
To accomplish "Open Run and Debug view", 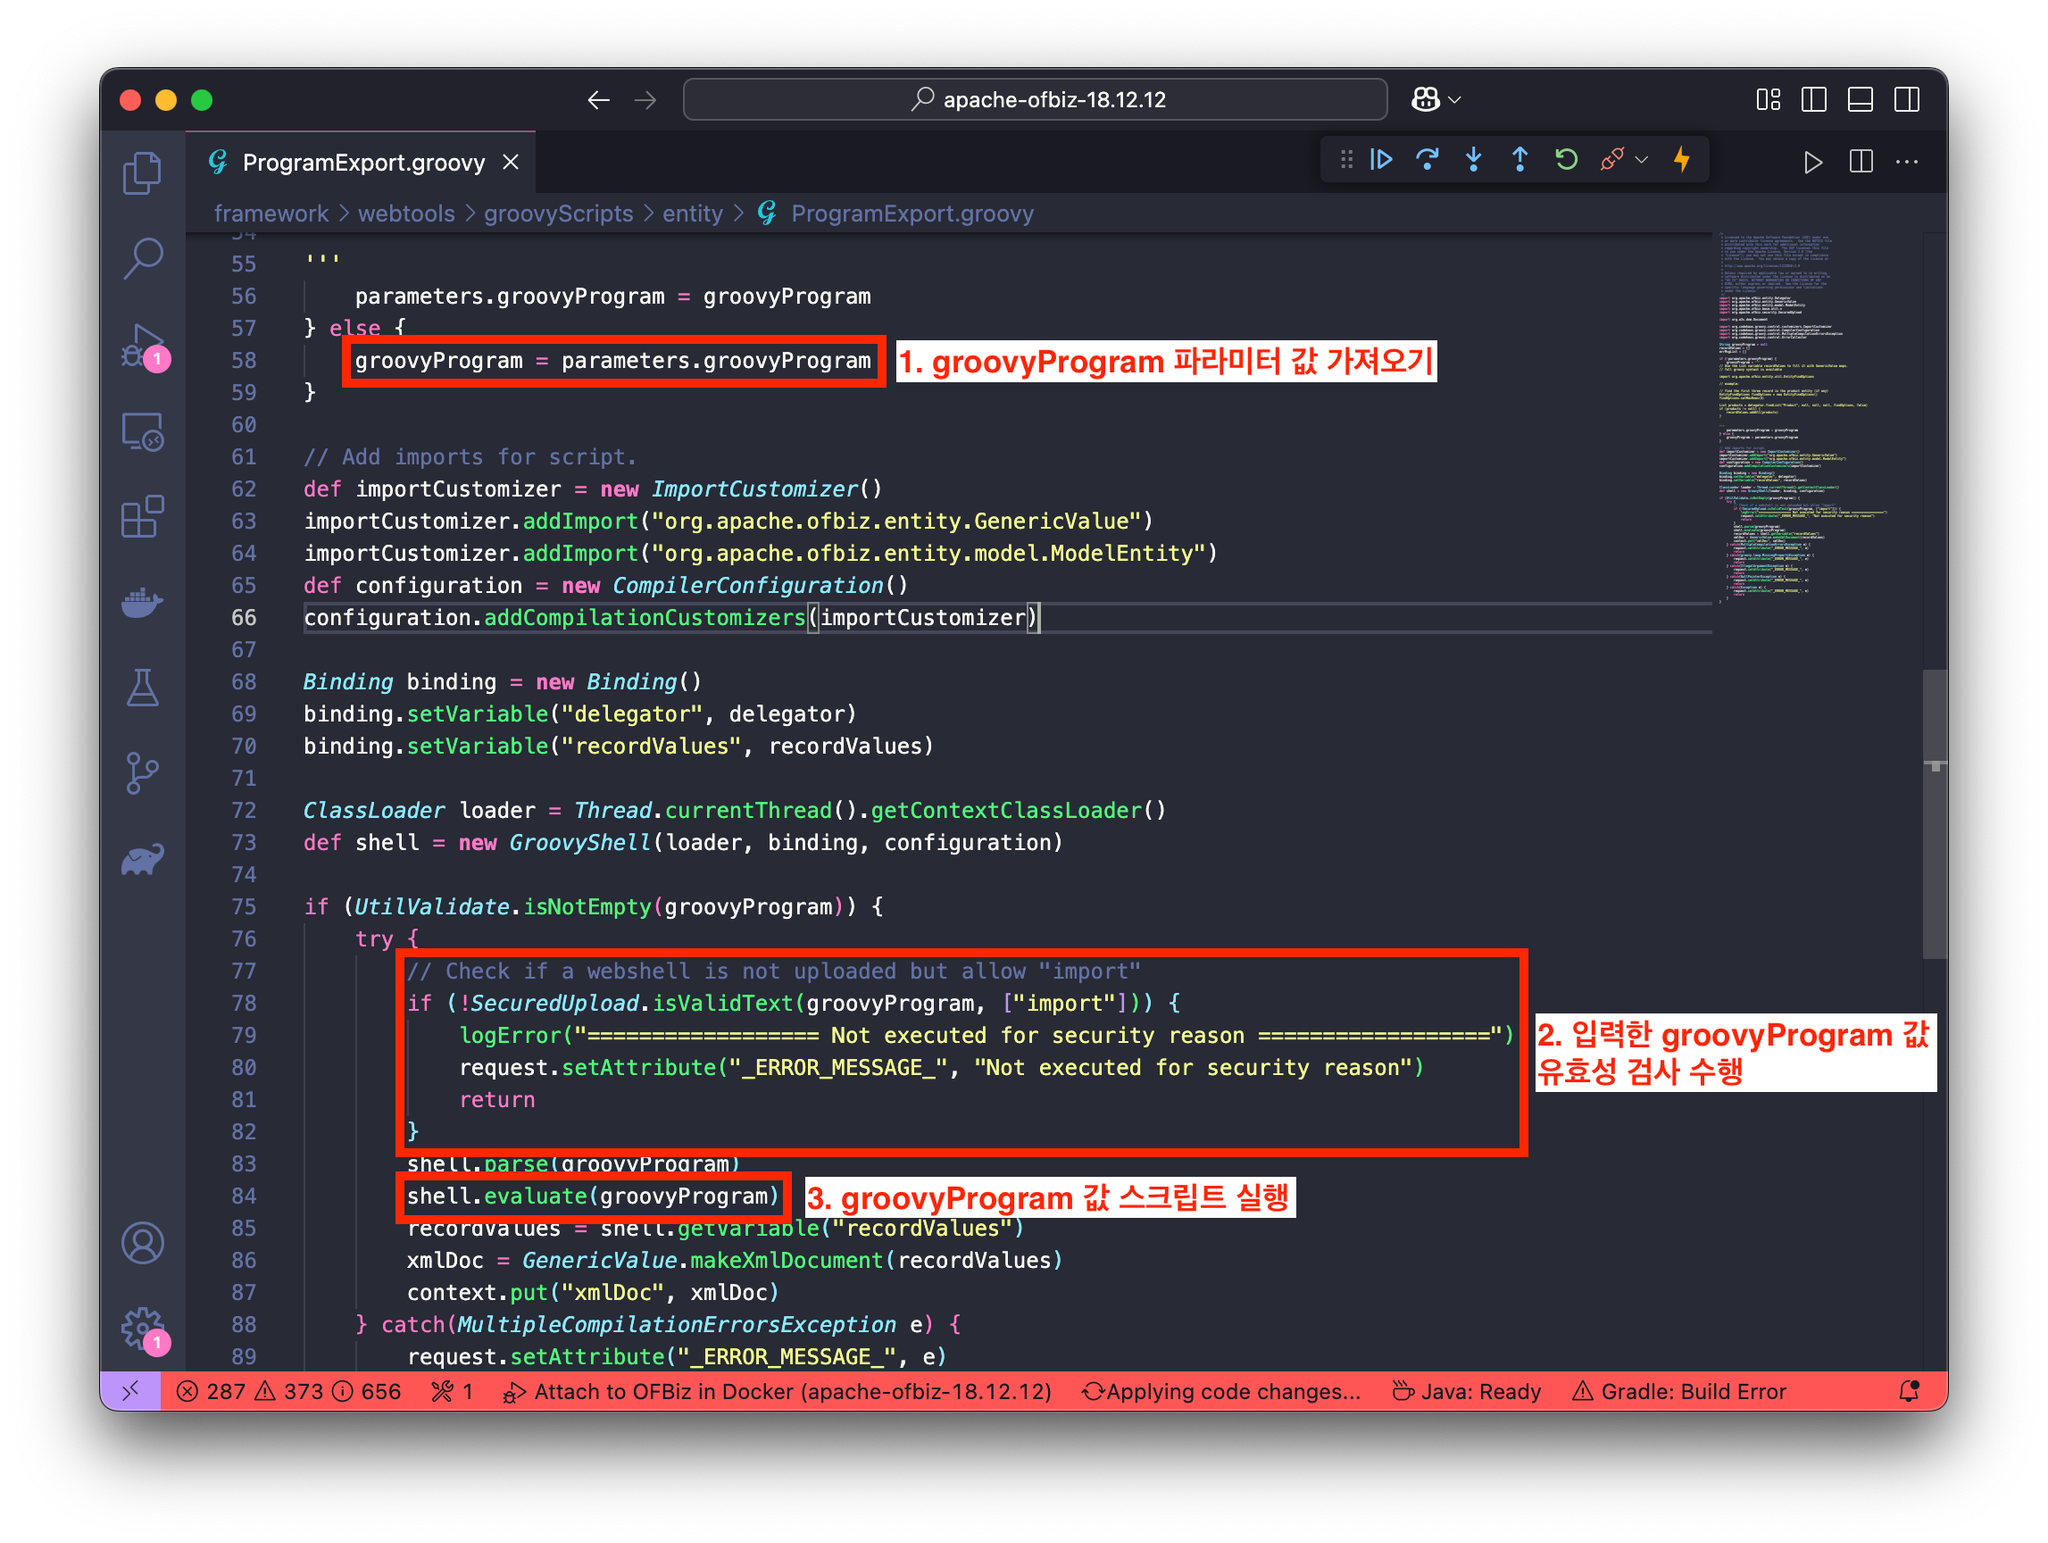I will click(143, 346).
